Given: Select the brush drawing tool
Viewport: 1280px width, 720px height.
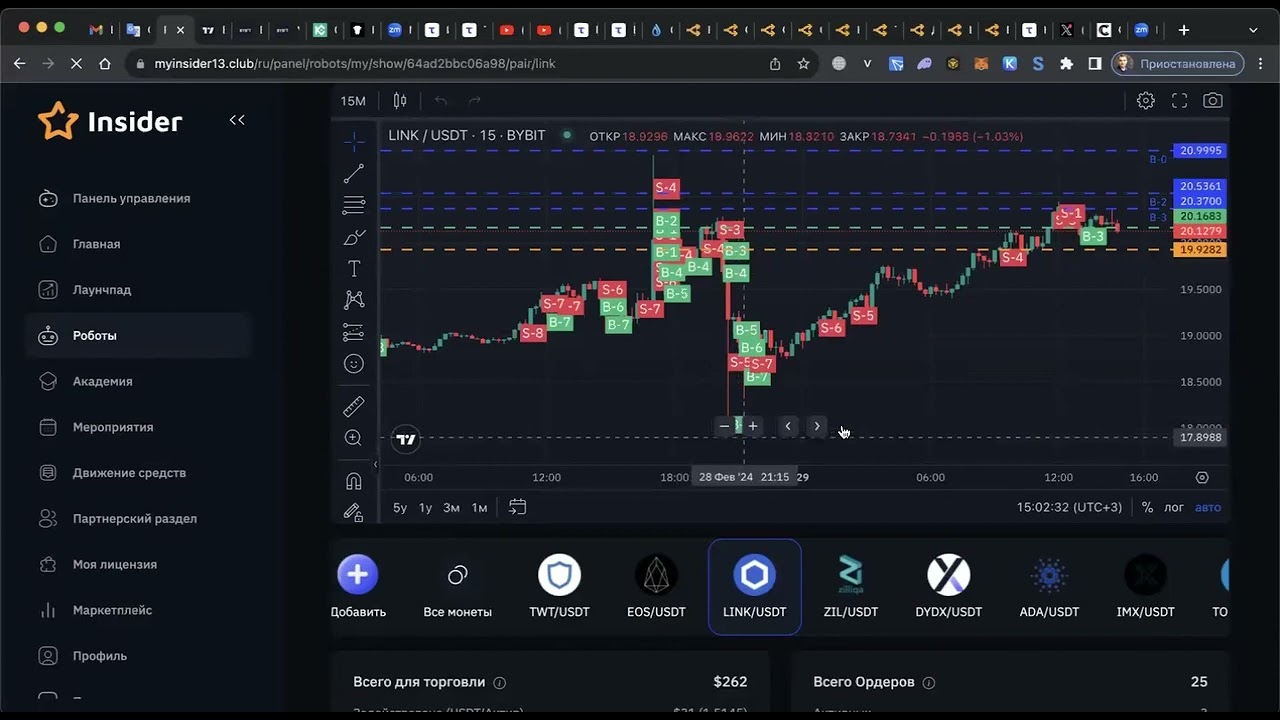Looking at the screenshot, I should (x=354, y=237).
